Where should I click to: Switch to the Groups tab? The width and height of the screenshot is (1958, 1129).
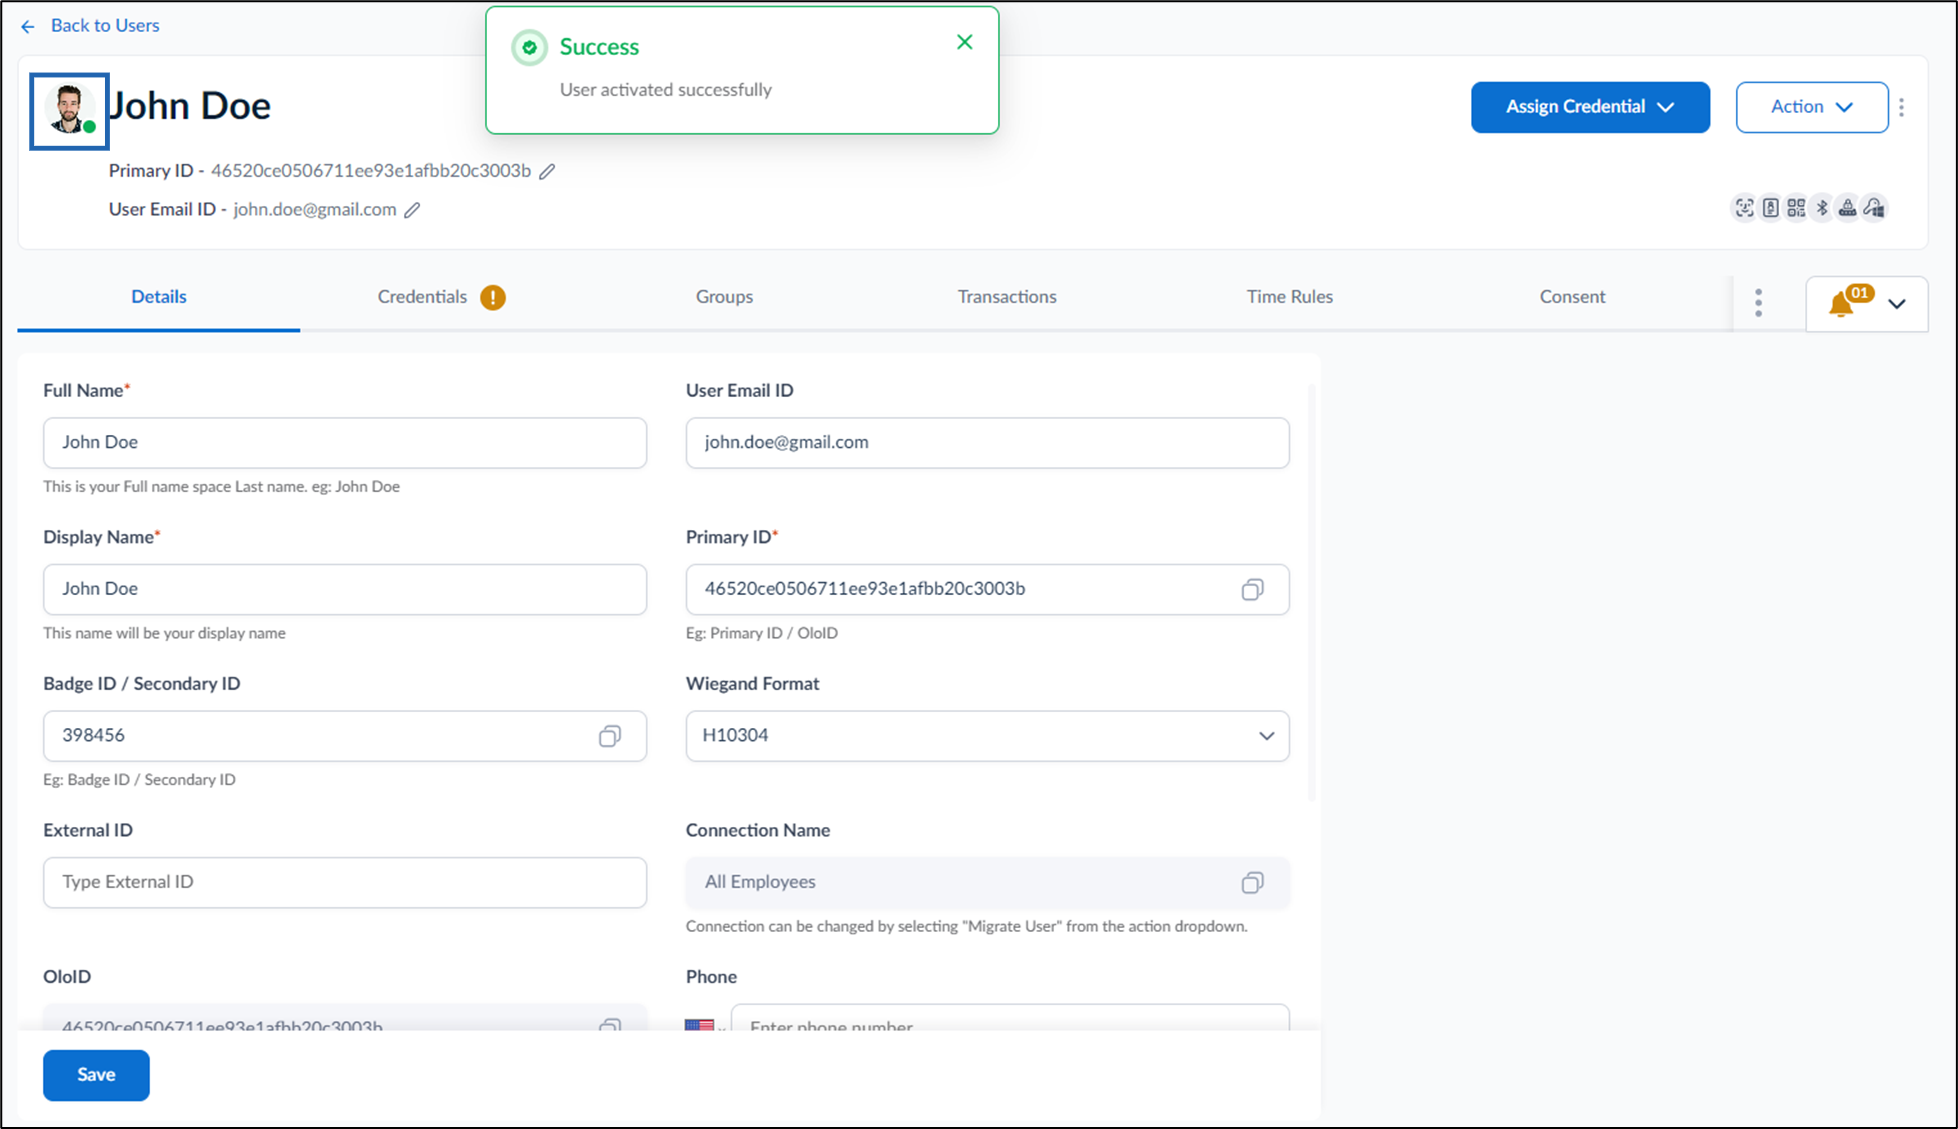pos(724,297)
